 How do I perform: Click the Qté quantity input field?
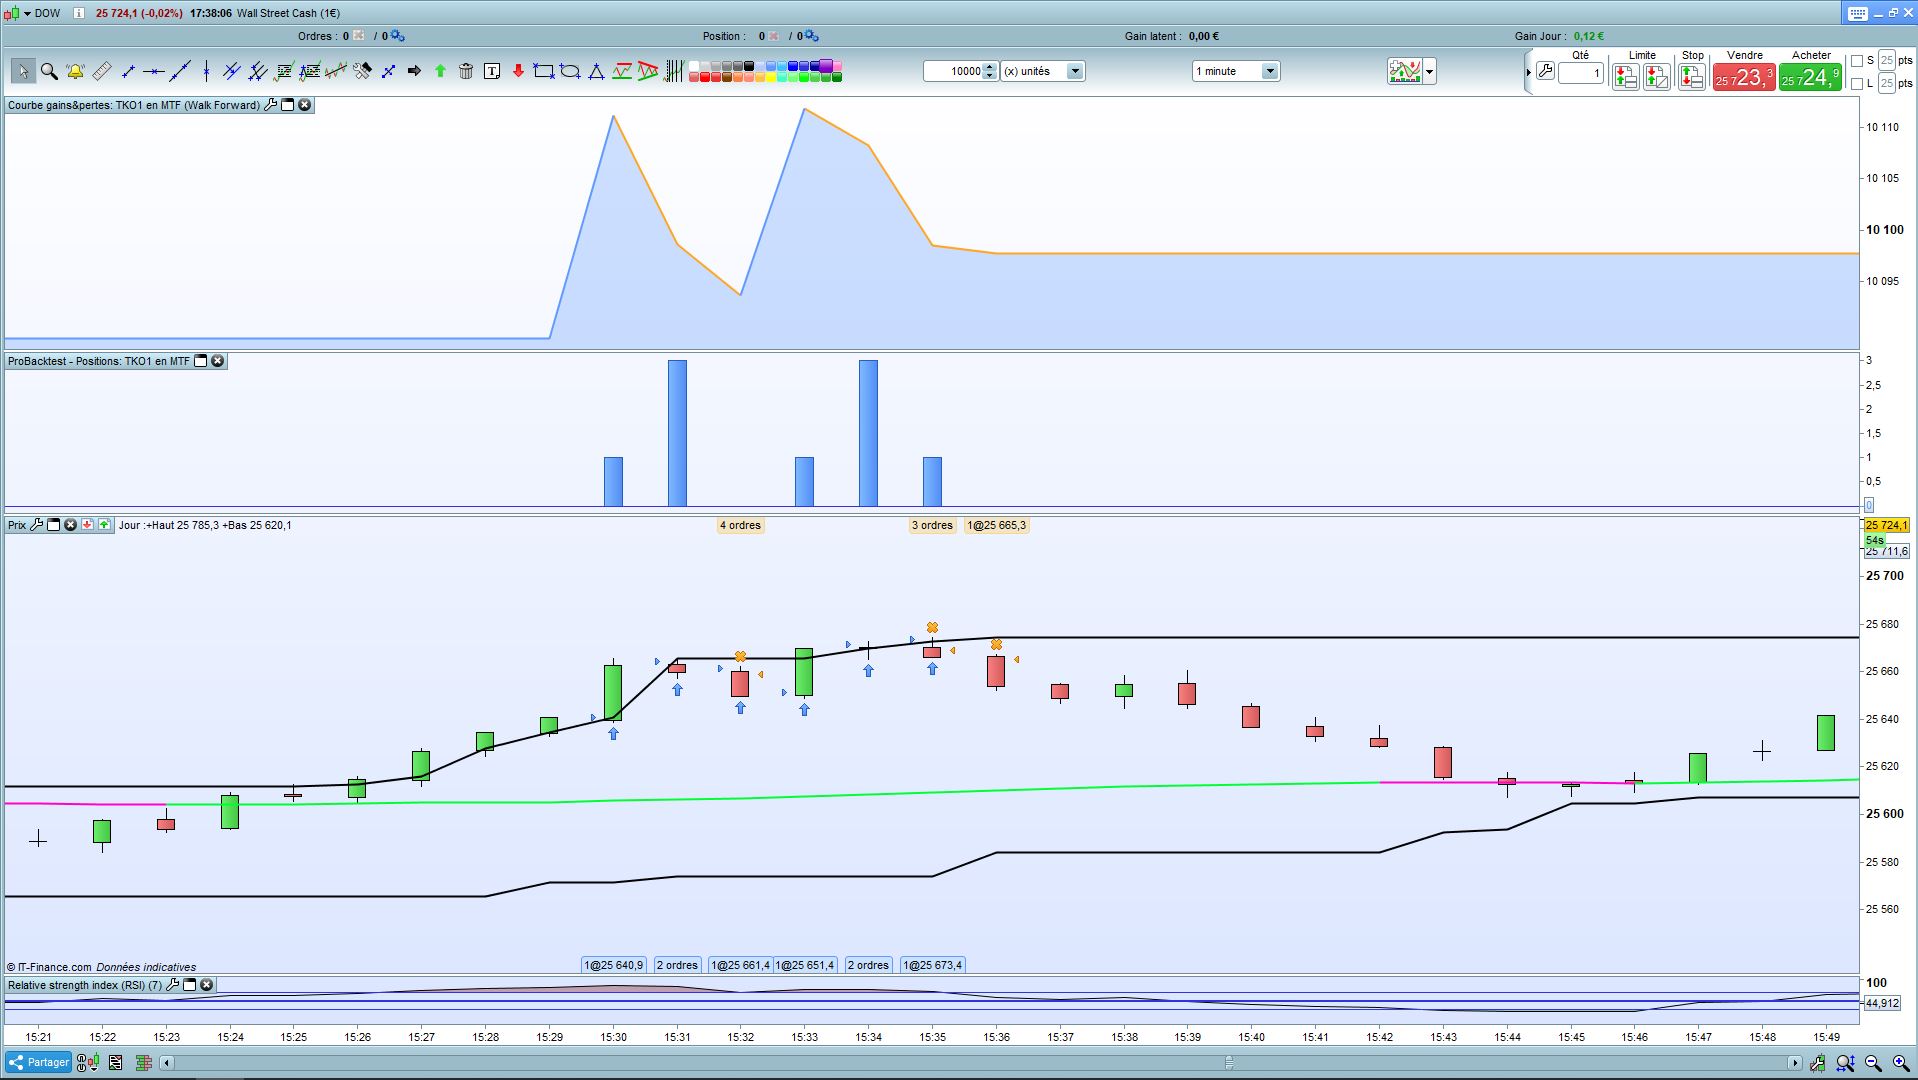click(1581, 73)
